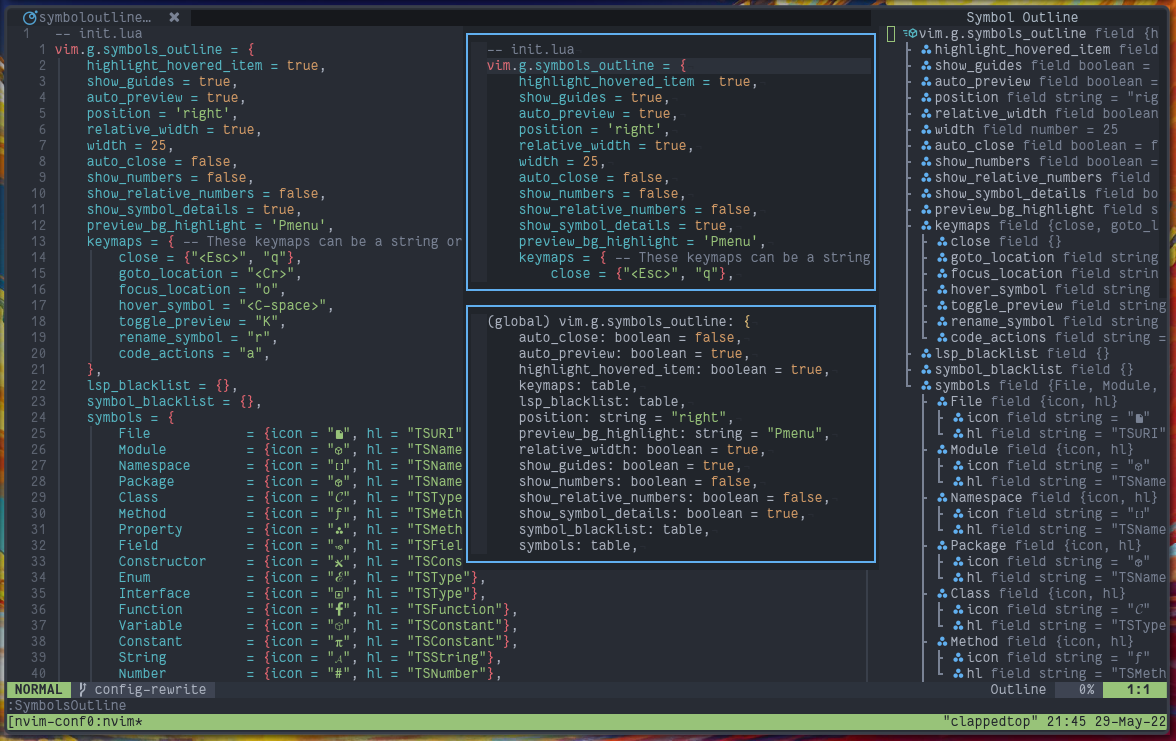The image size is (1176, 741).
Task: Click field icon next to auto_preview in outline
Action: tap(926, 81)
